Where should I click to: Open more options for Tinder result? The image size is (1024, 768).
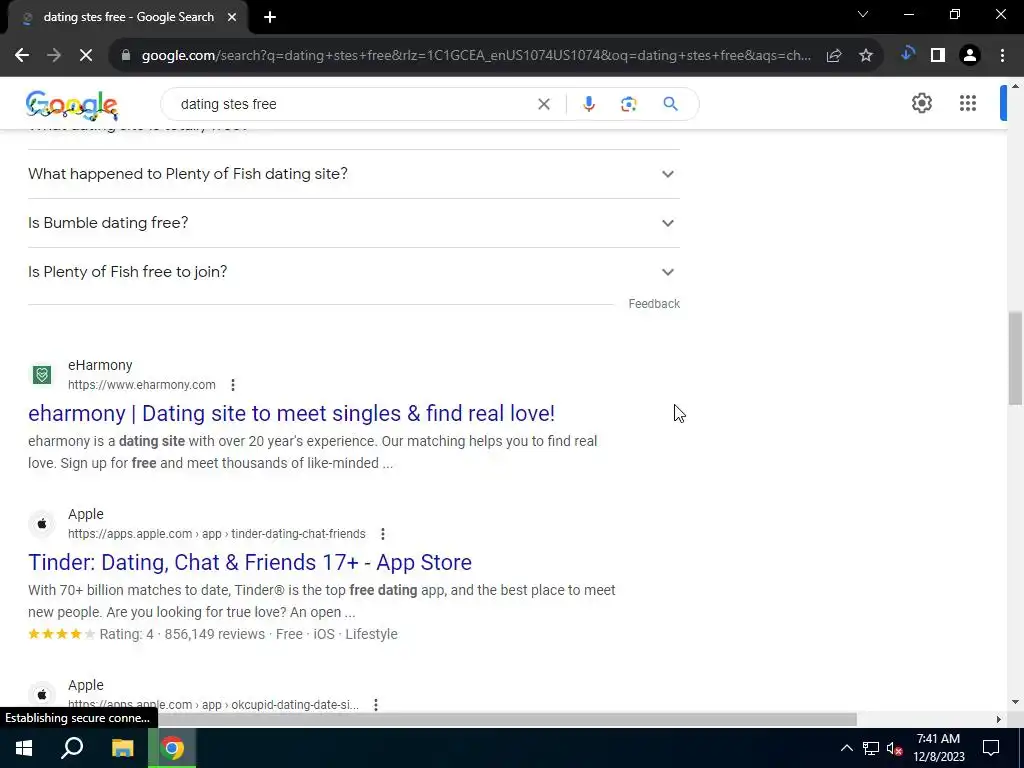[x=383, y=534]
